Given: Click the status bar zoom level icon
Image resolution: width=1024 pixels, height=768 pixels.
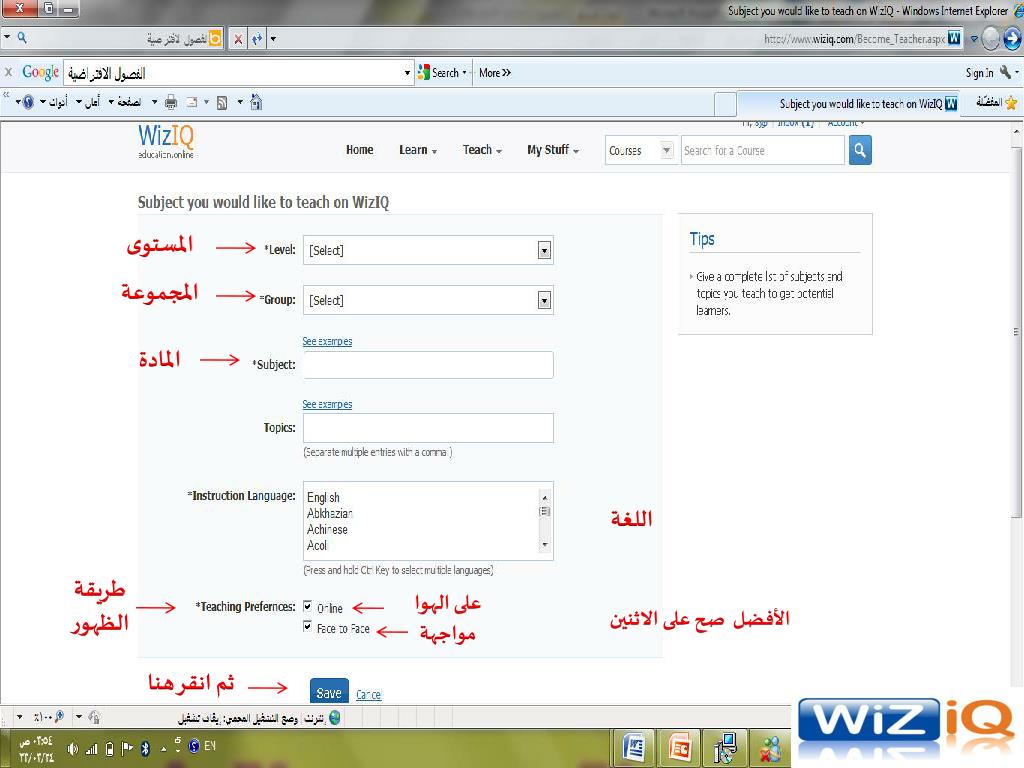Looking at the screenshot, I should (59, 717).
